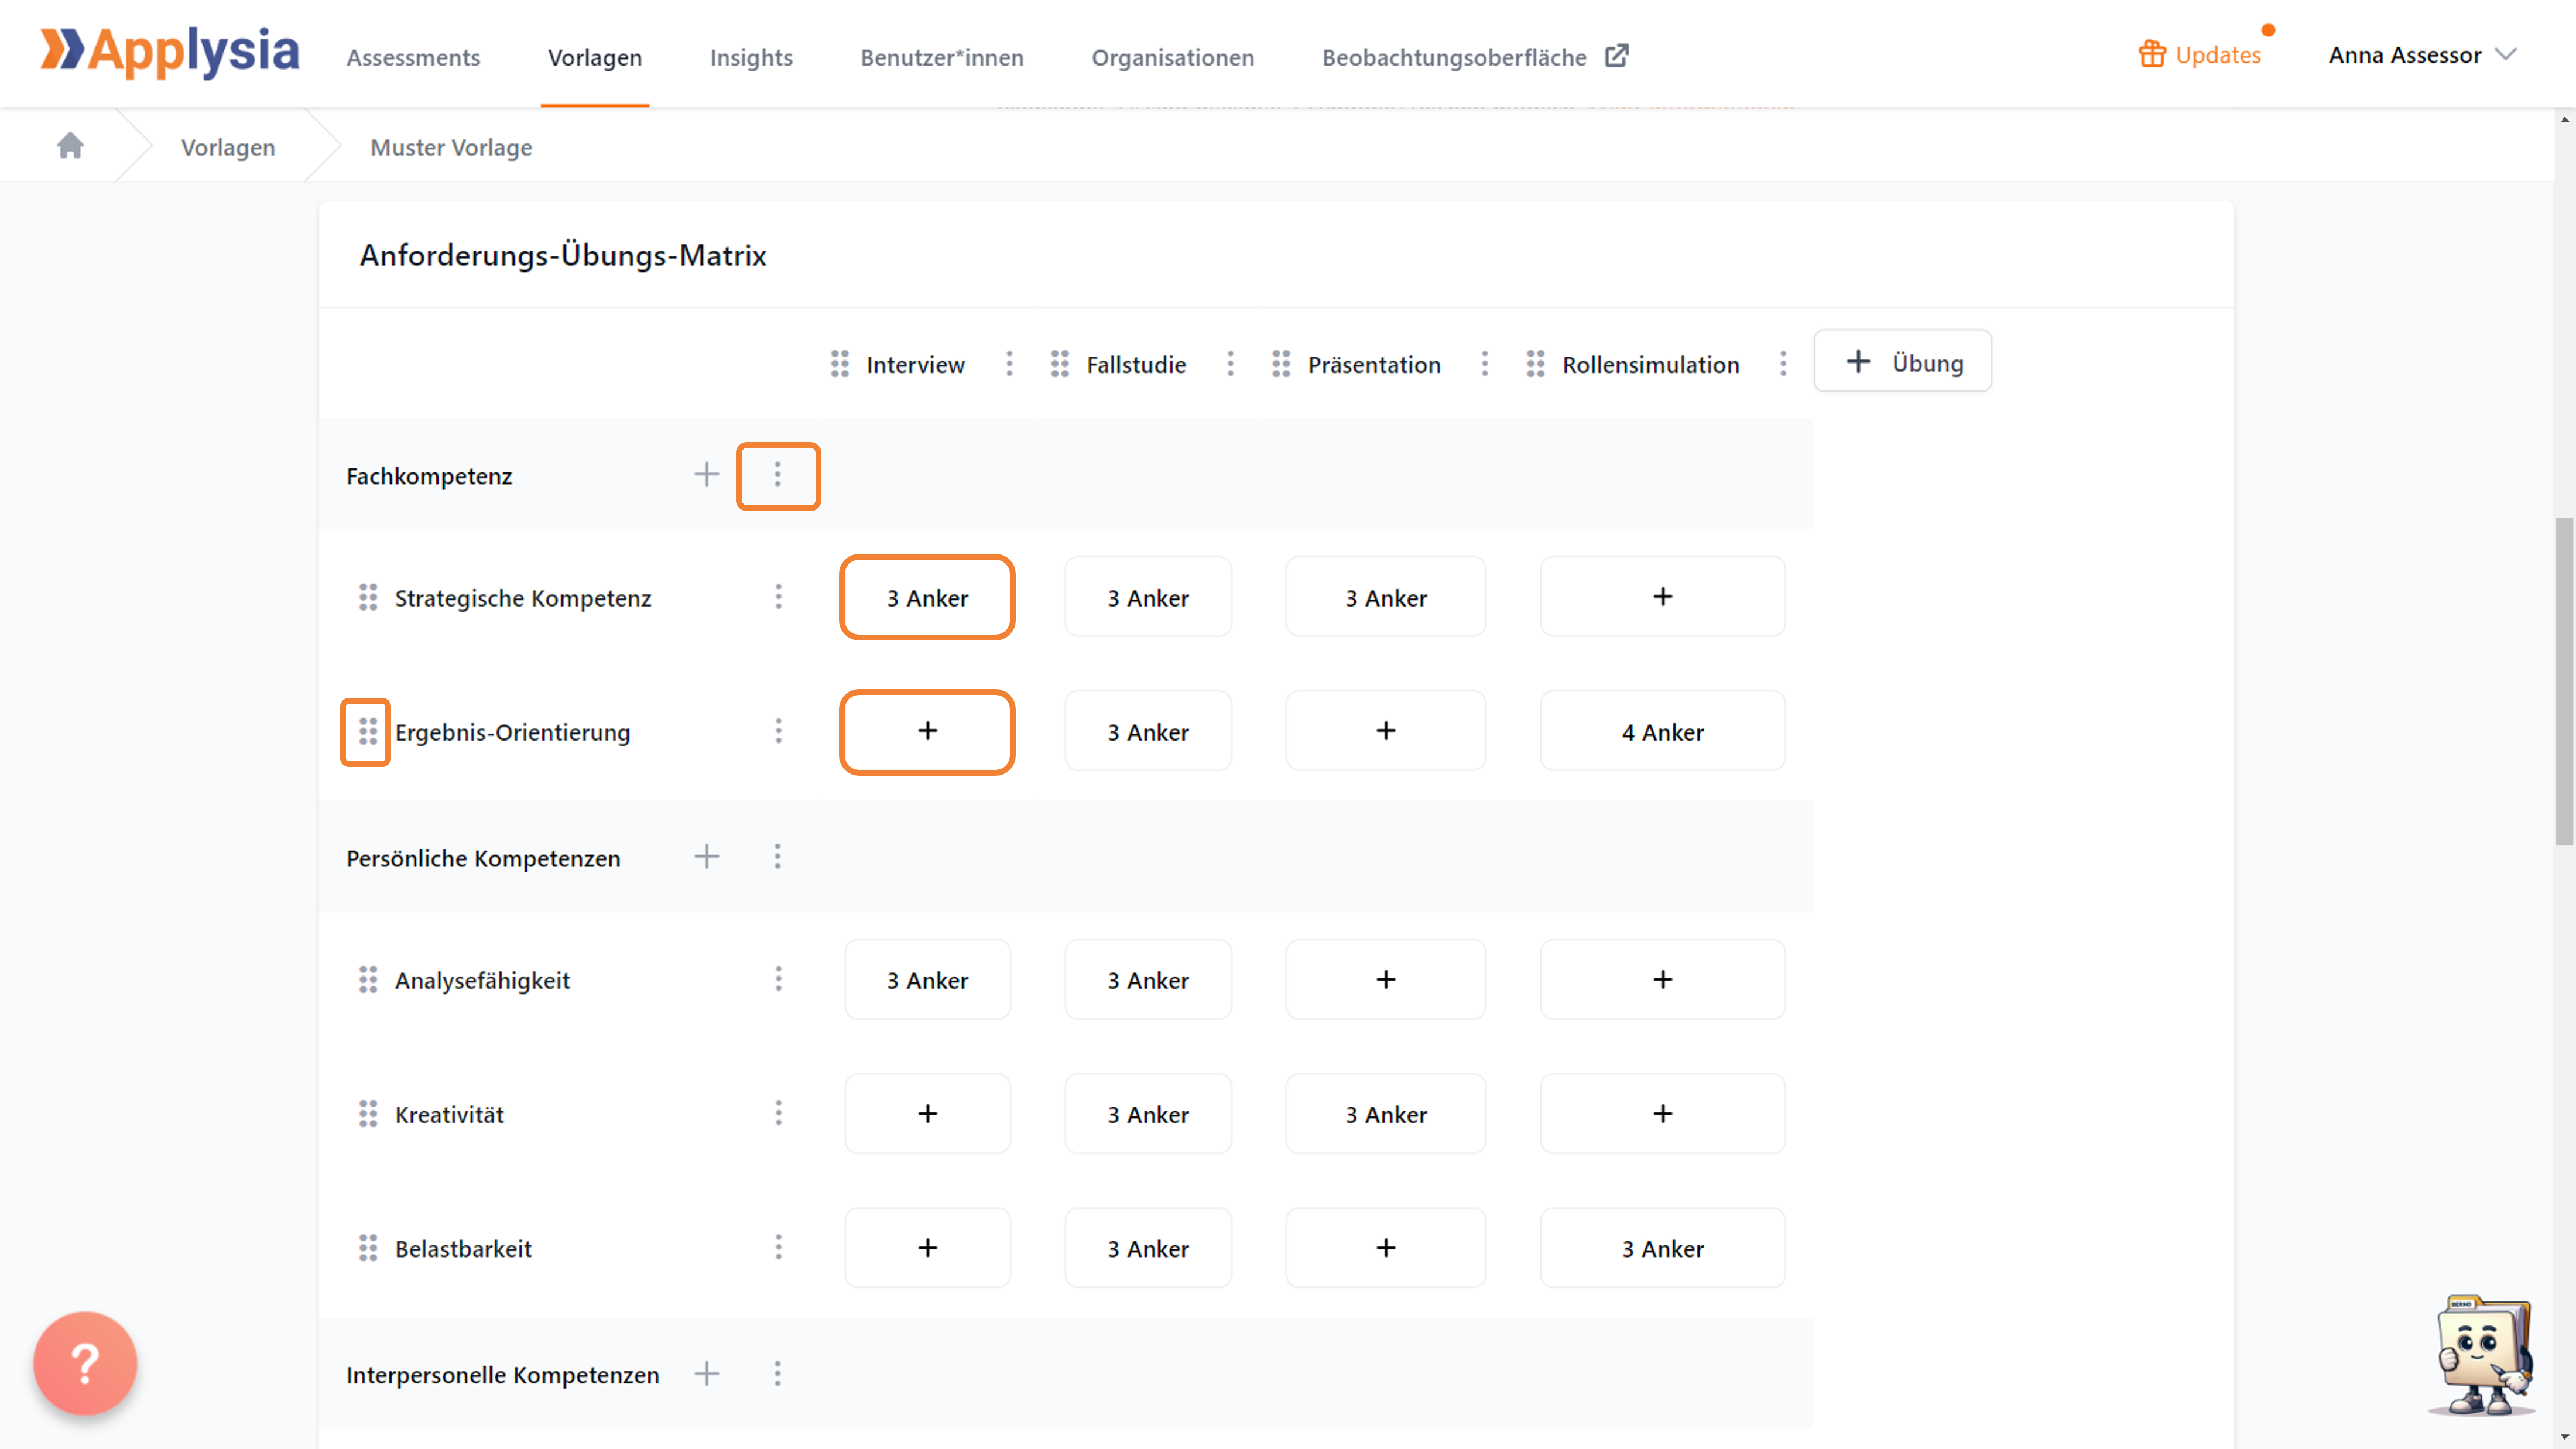Grab the Analysefähigkeit drag handle
The width and height of the screenshot is (2576, 1449).
[x=368, y=979]
